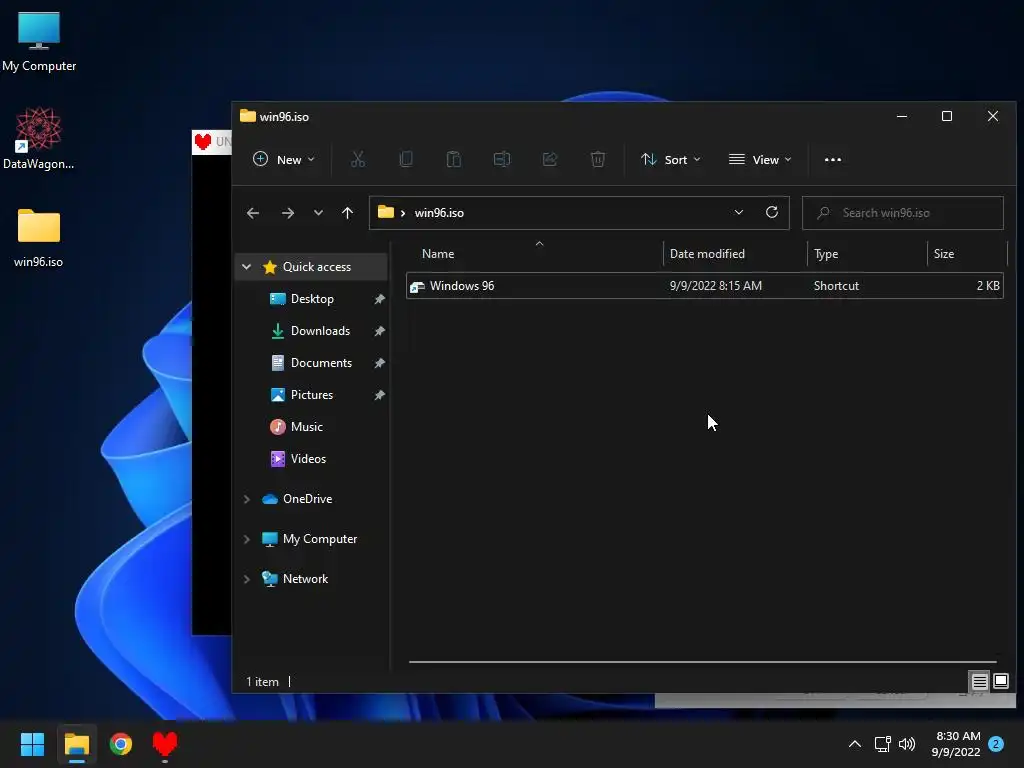Open the View dropdown menu
The height and width of the screenshot is (768, 1024).
(x=760, y=159)
